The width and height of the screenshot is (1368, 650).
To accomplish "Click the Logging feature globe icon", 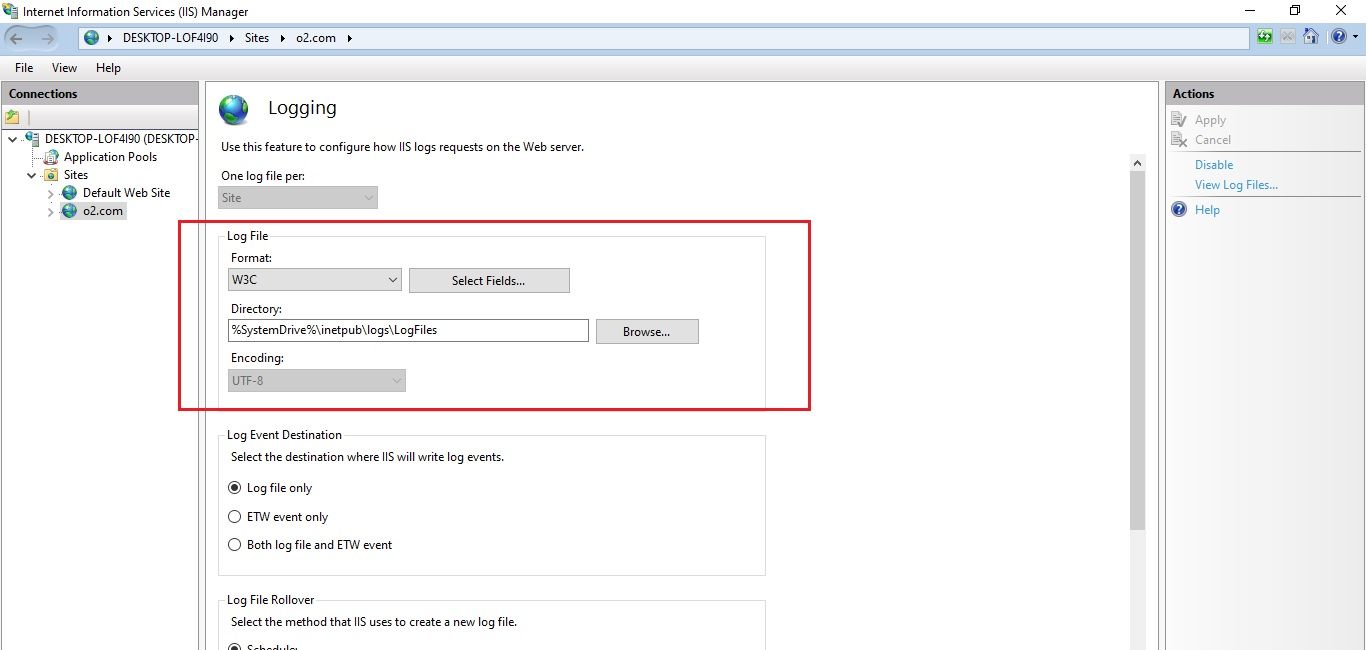I will point(233,110).
